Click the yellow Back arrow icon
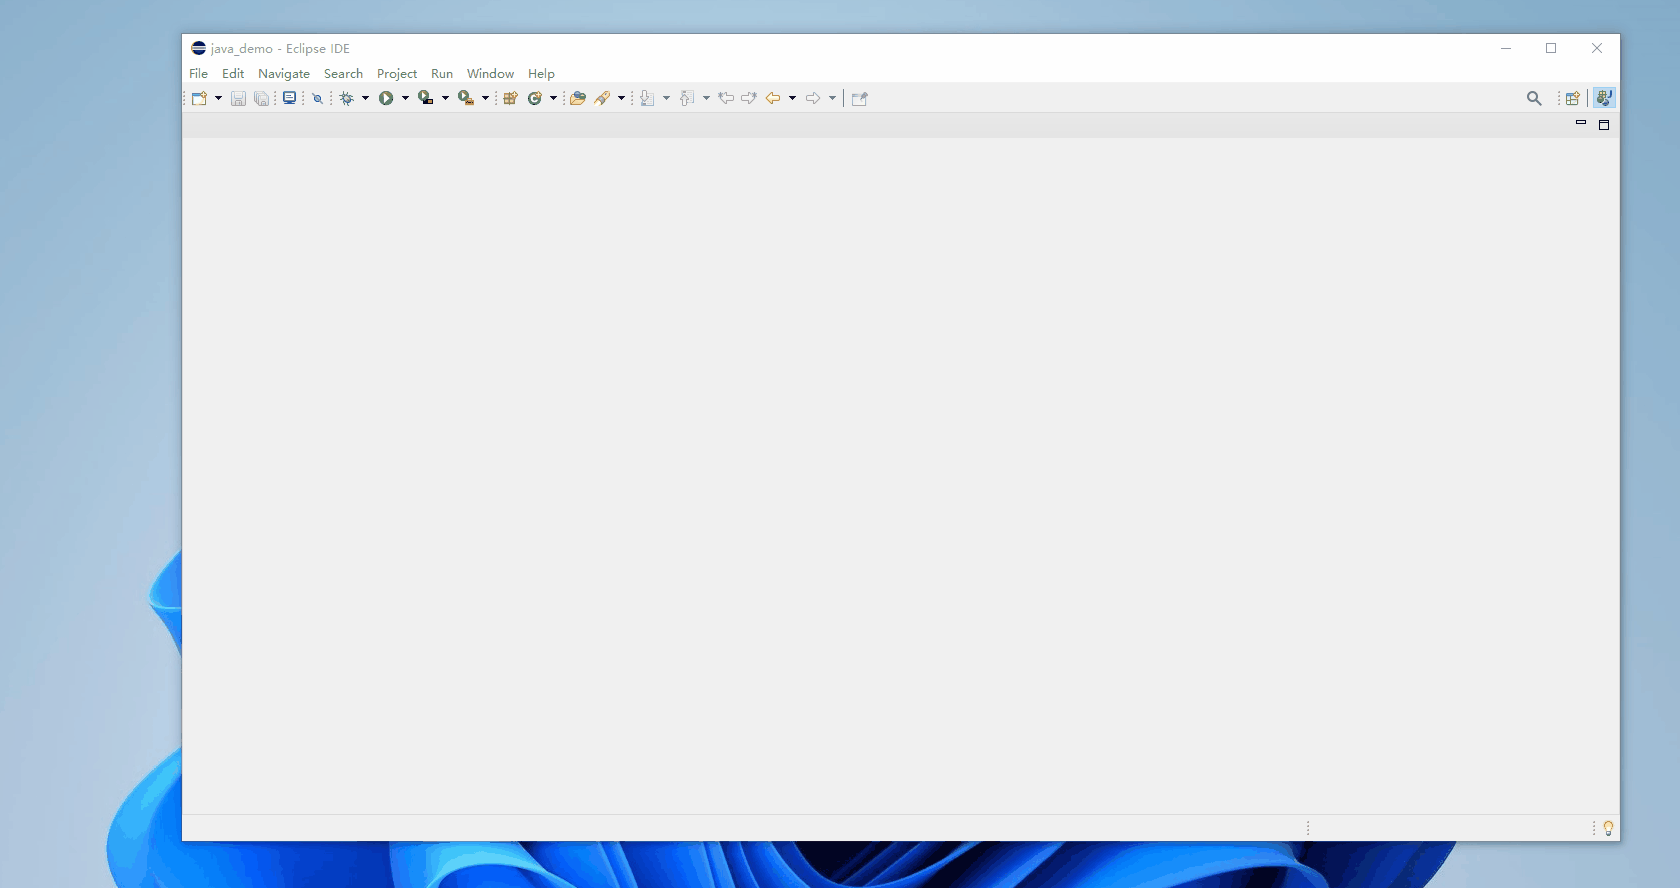The width and height of the screenshot is (1680, 888). point(773,98)
